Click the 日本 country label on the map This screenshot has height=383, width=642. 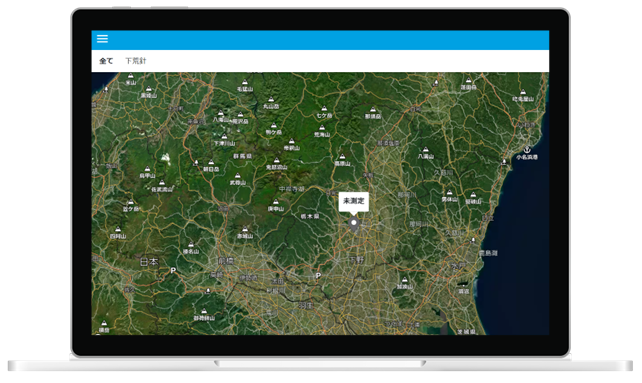coord(149,261)
